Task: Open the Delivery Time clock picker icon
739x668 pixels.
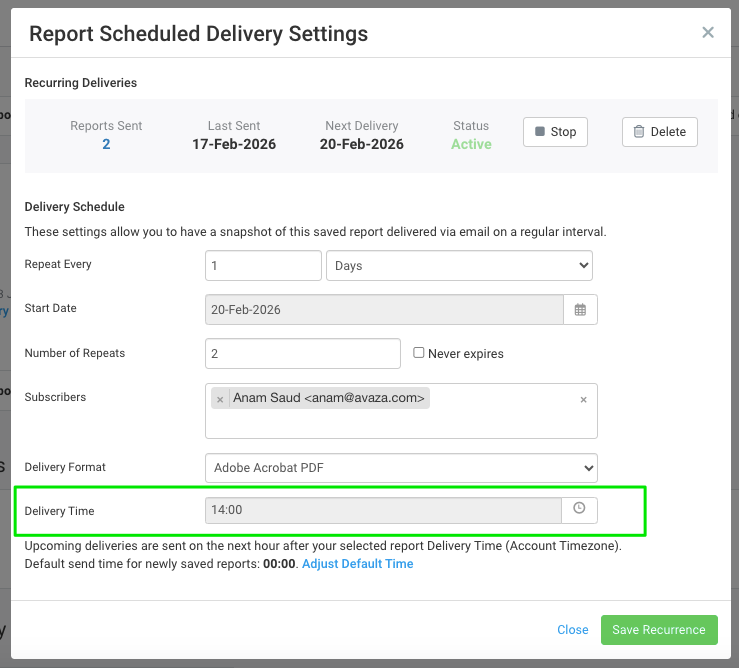Action: tap(579, 509)
